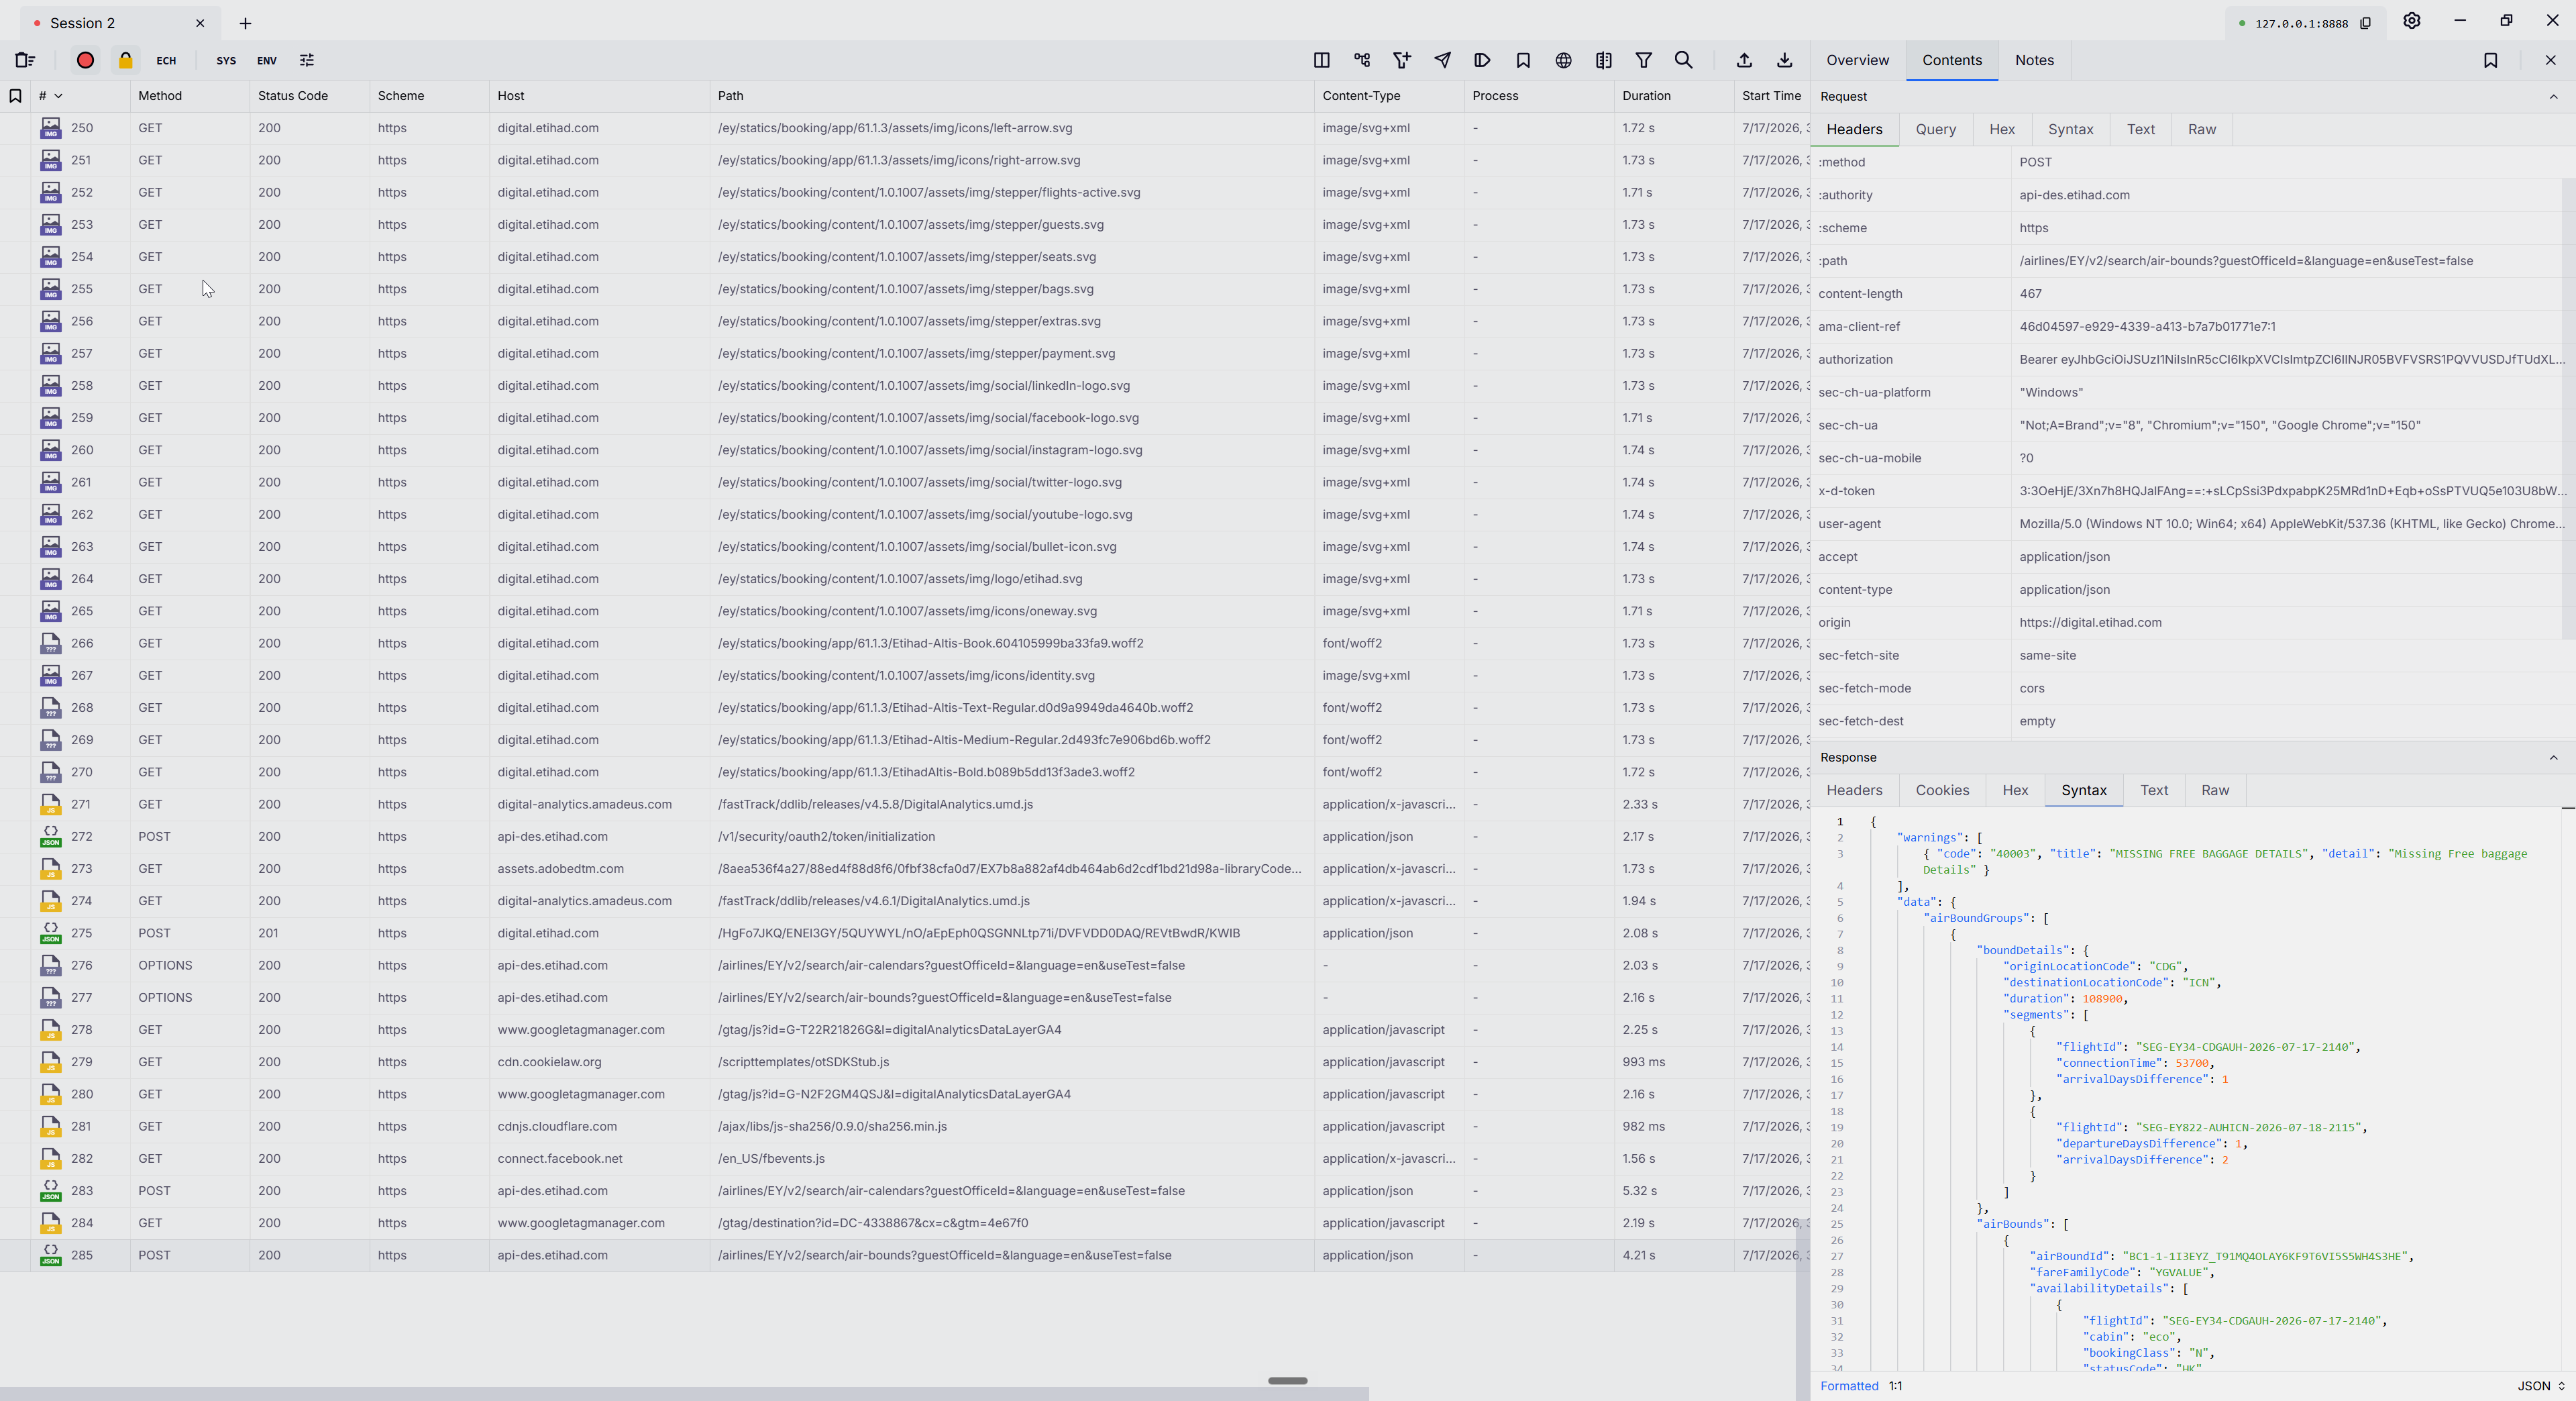Bookmark this request in details panel

pos(2490,60)
